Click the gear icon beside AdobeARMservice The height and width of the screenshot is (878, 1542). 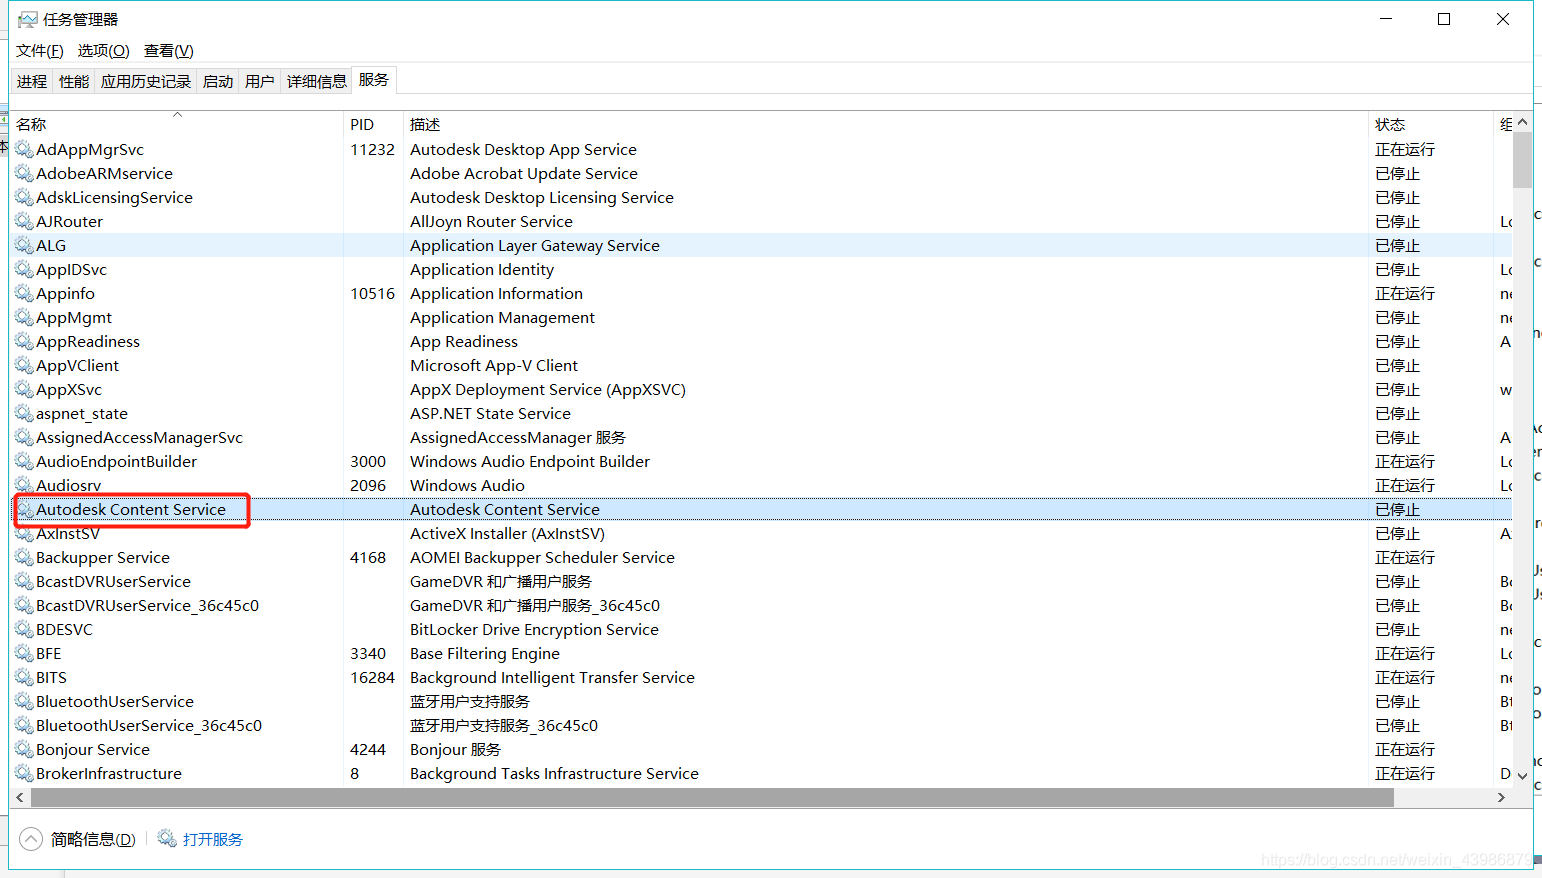(24, 173)
